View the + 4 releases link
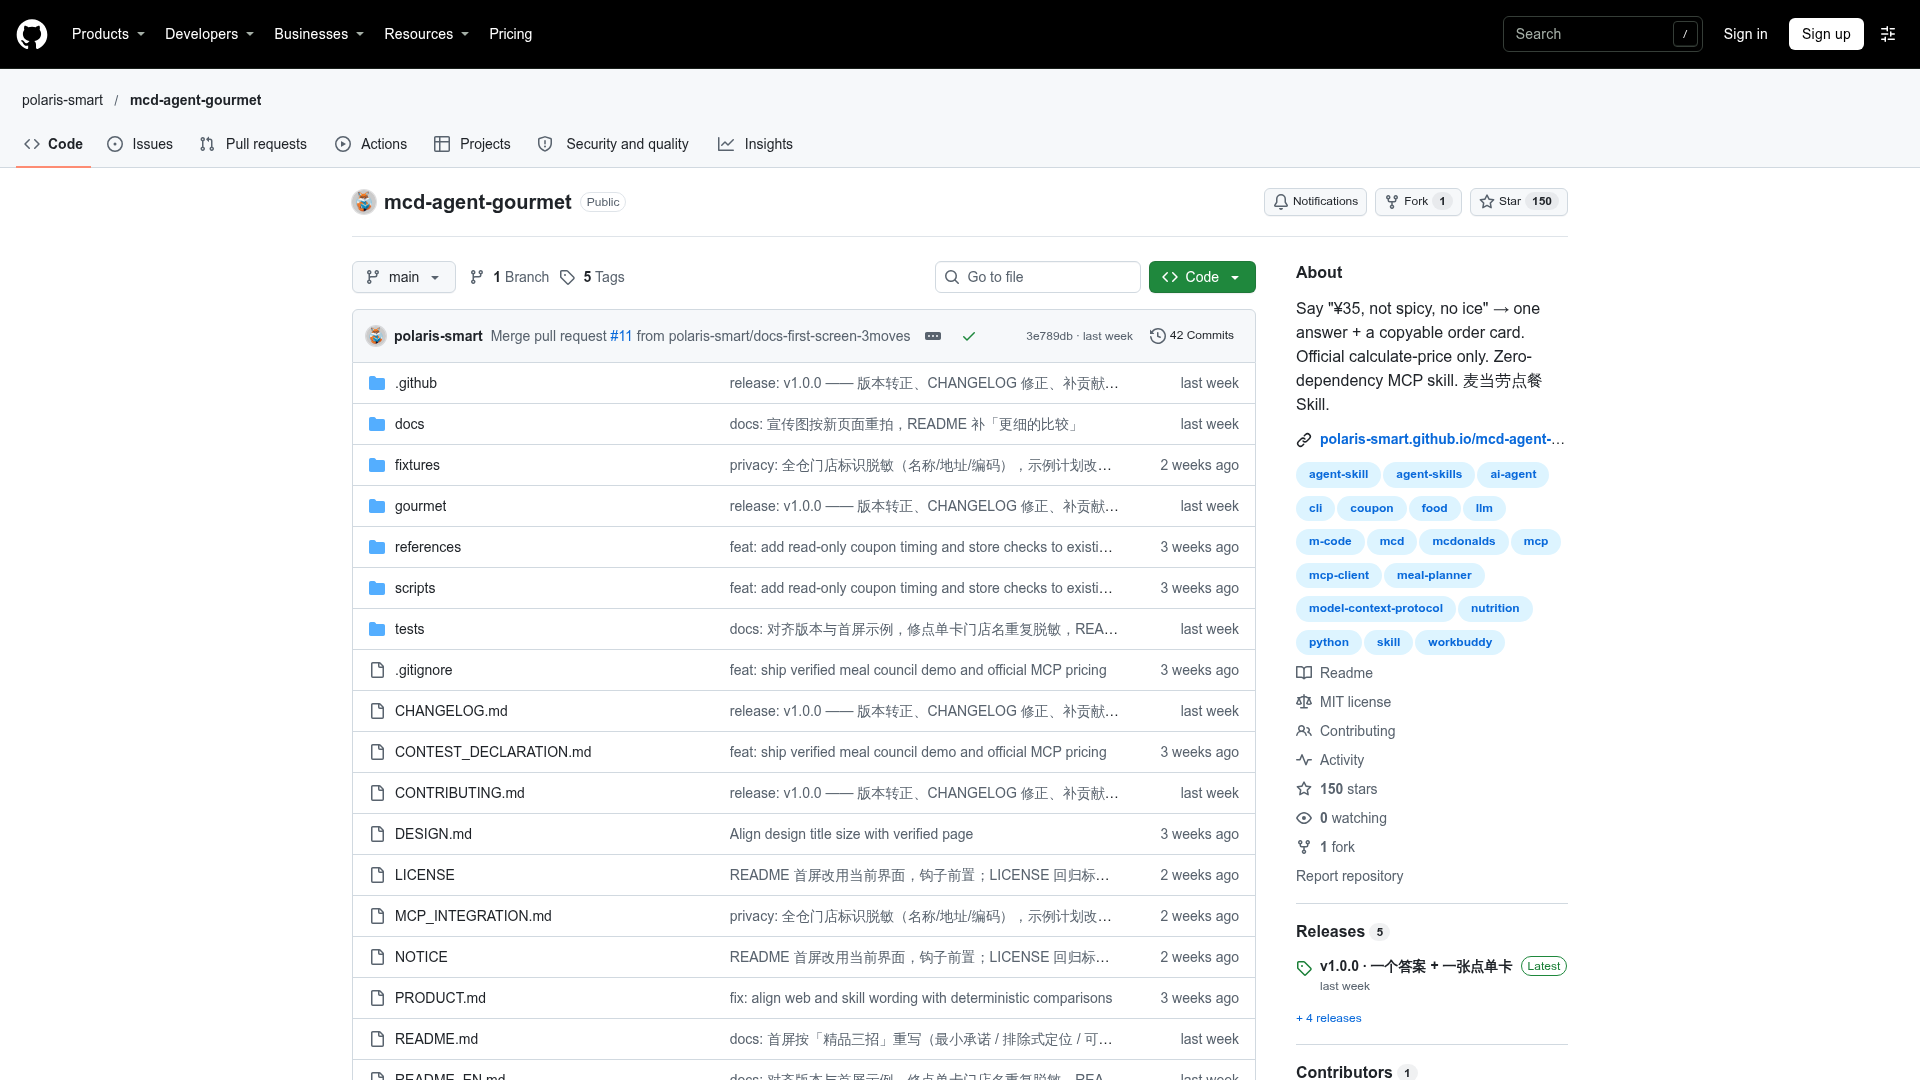The image size is (1920, 1080). (1329, 1018)
